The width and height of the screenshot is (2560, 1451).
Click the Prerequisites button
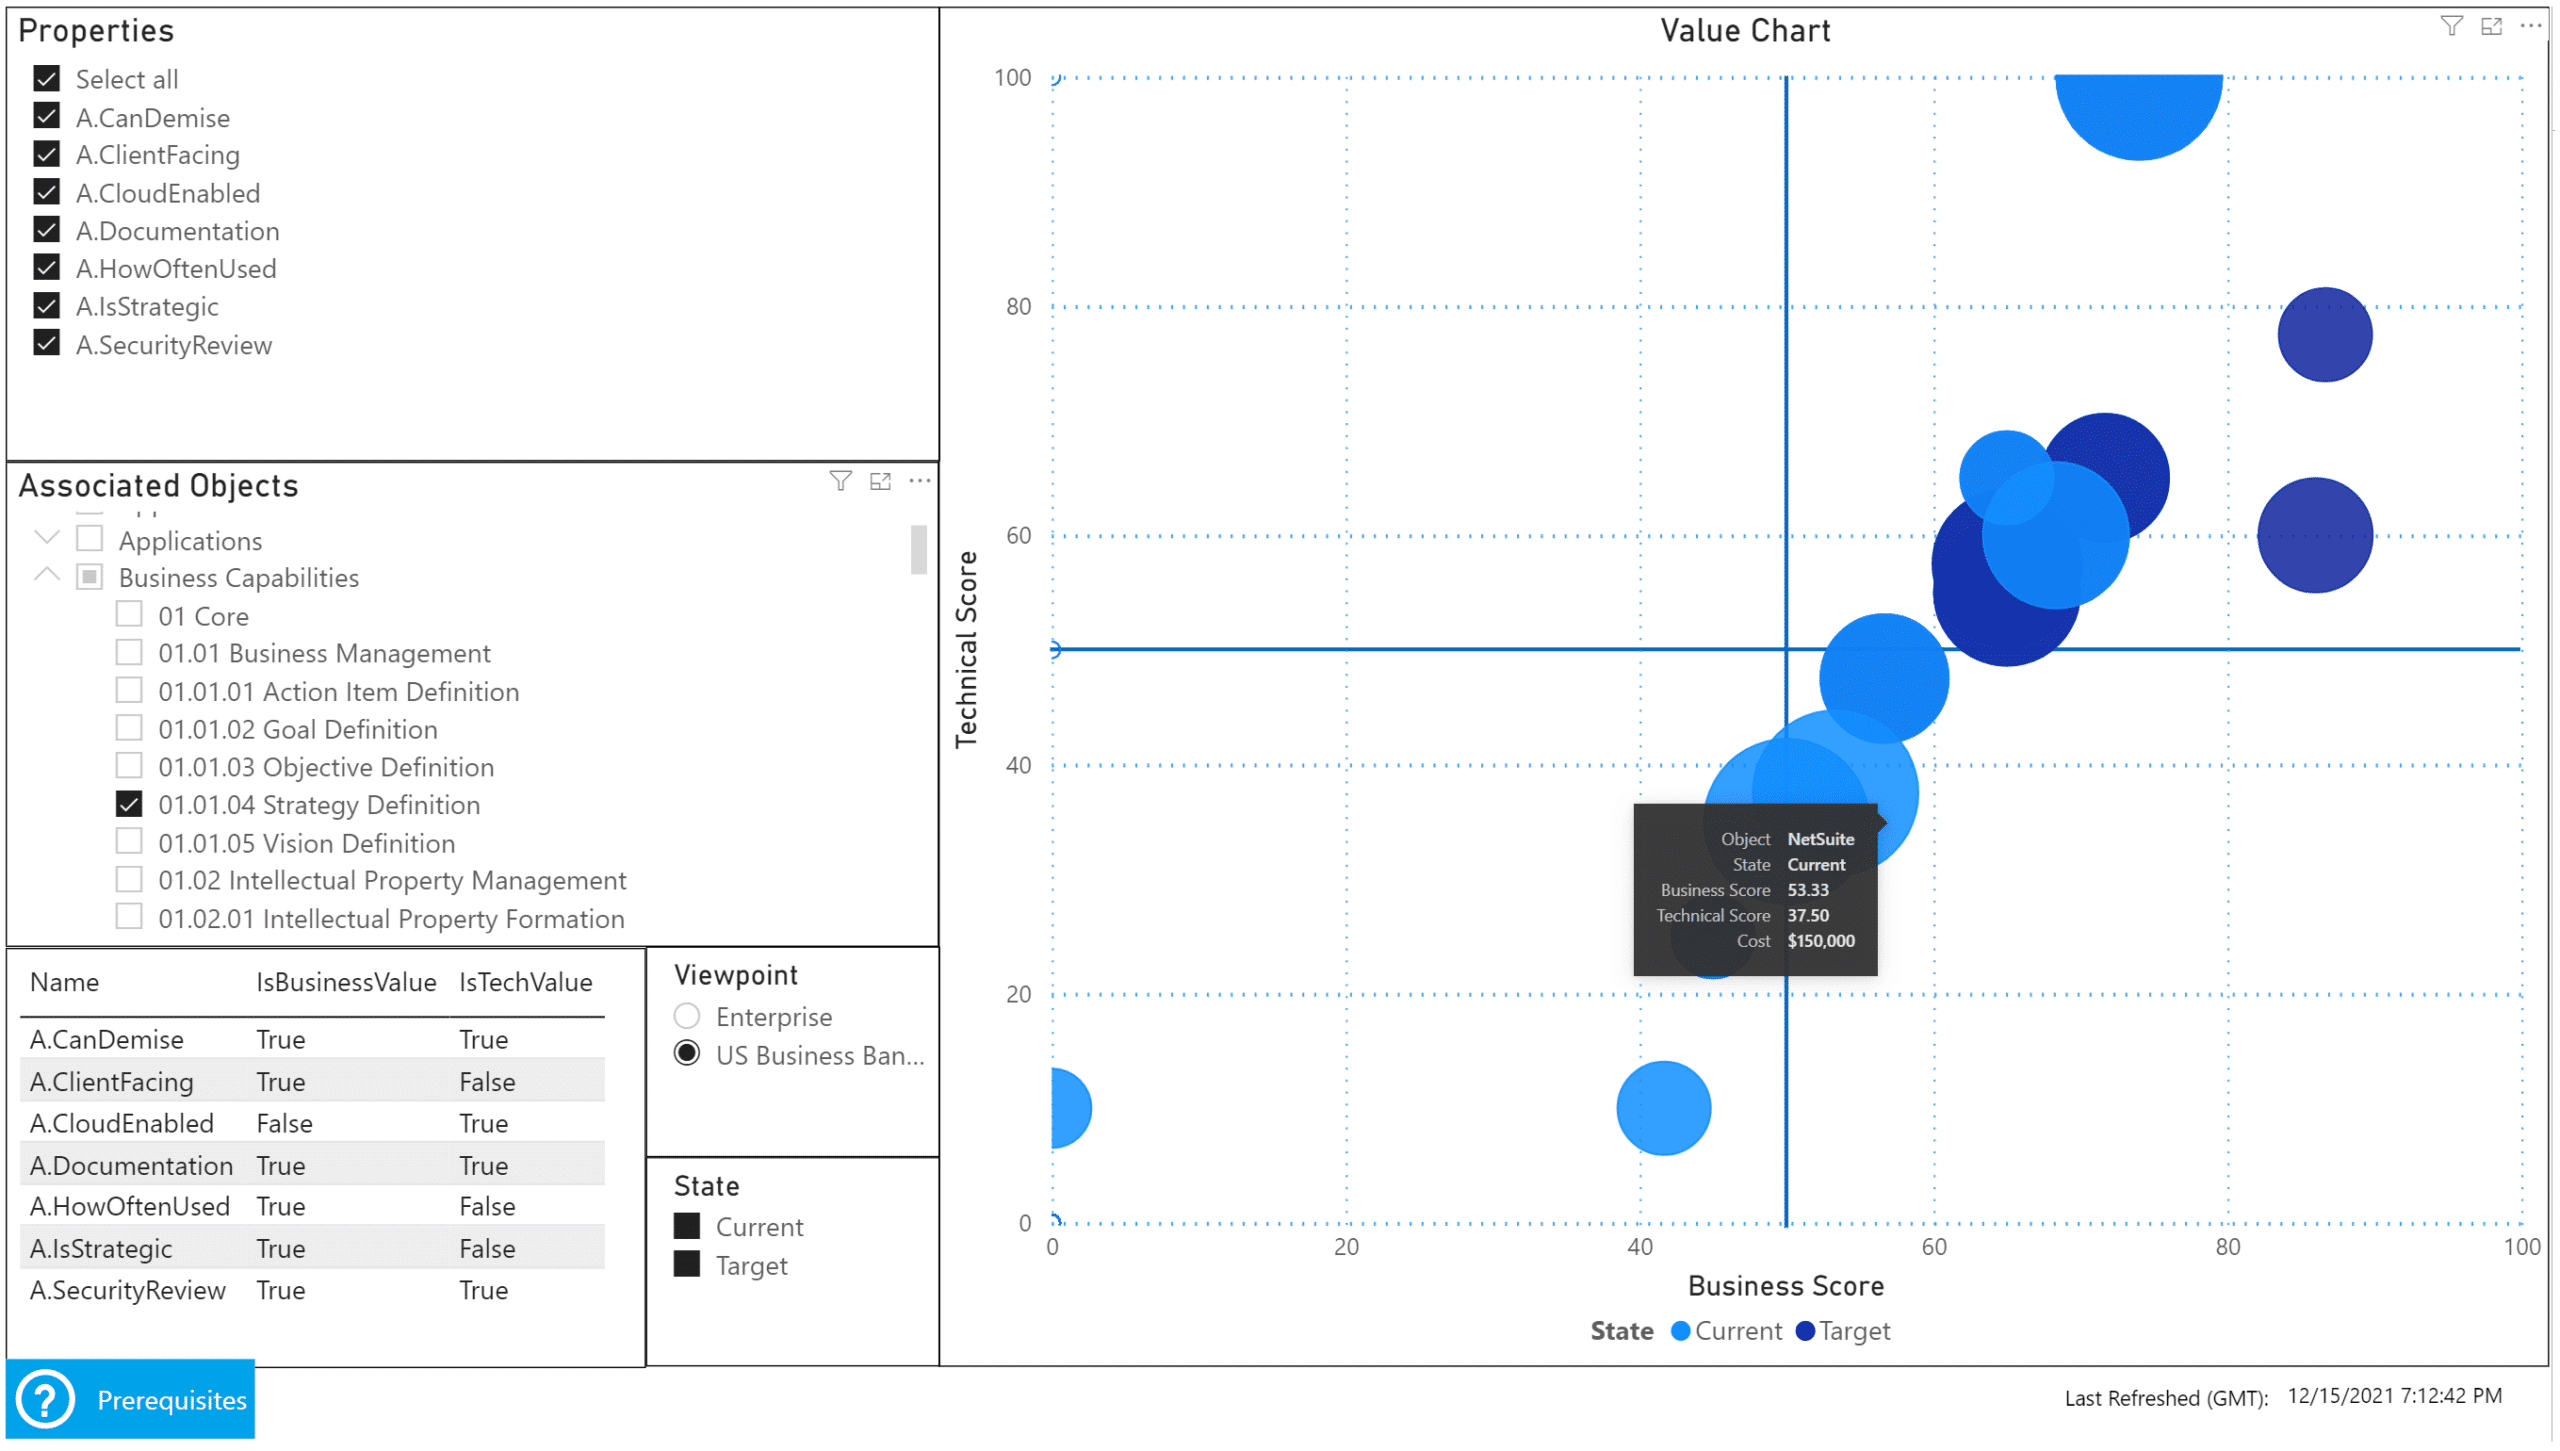(x=170, y=1401)
